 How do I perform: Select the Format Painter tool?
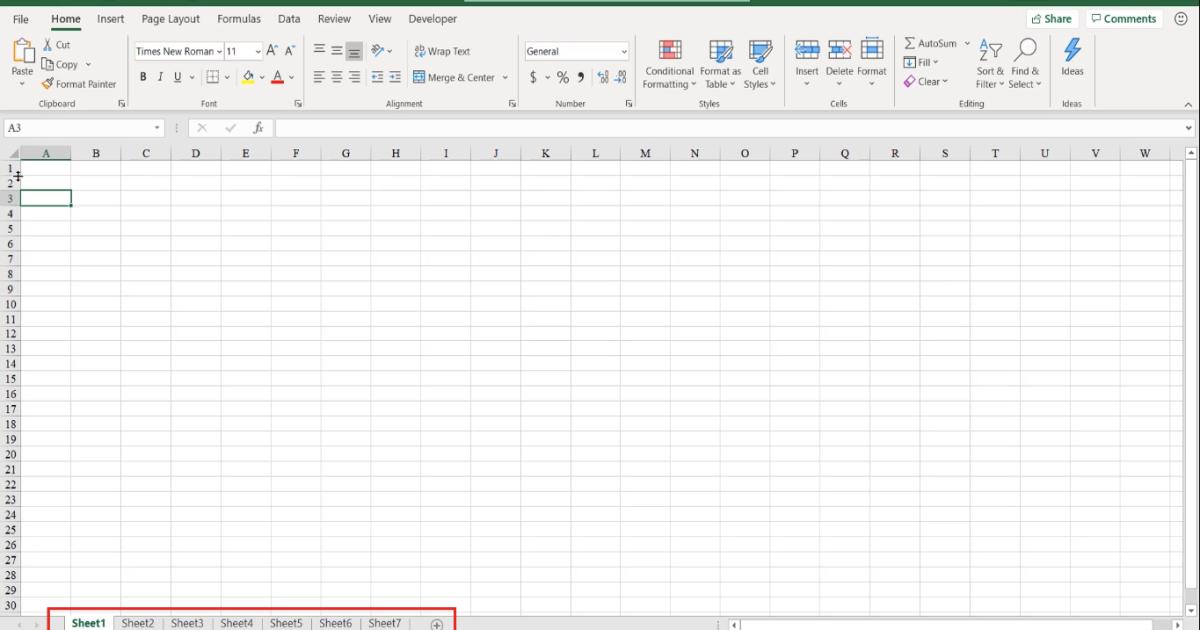pyautogui.click(x=79, y=84)
